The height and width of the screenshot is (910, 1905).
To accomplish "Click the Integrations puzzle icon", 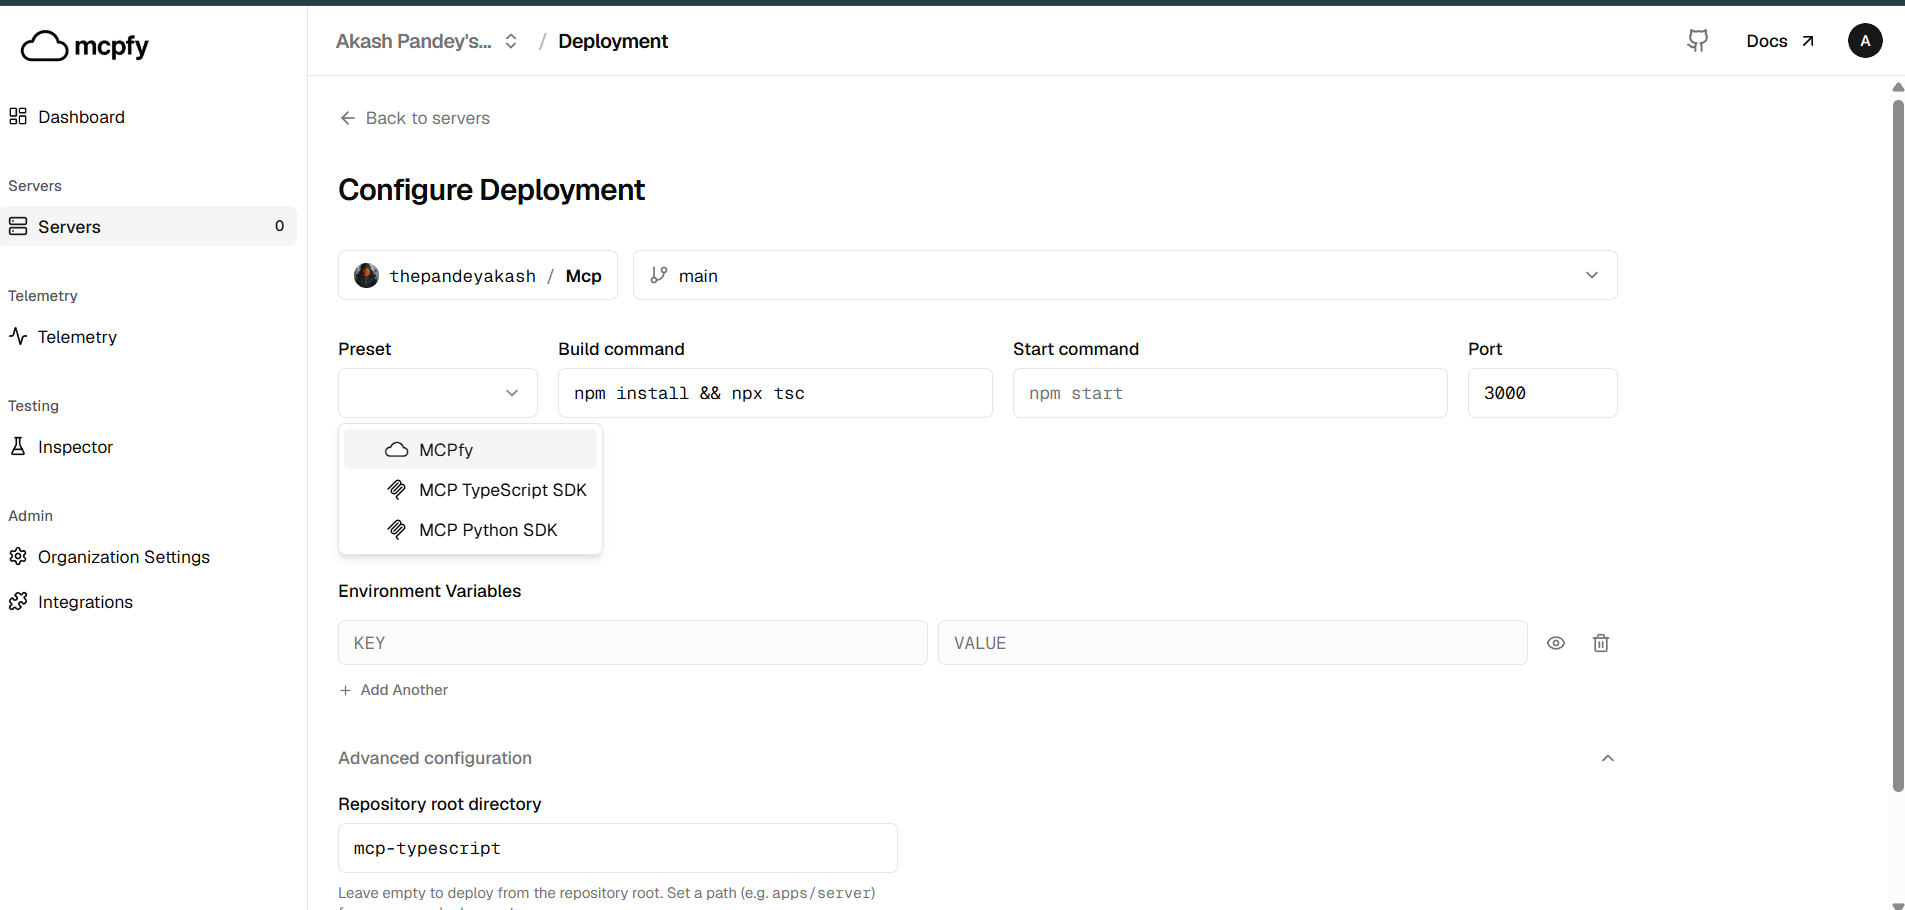I will click(18, 602).
